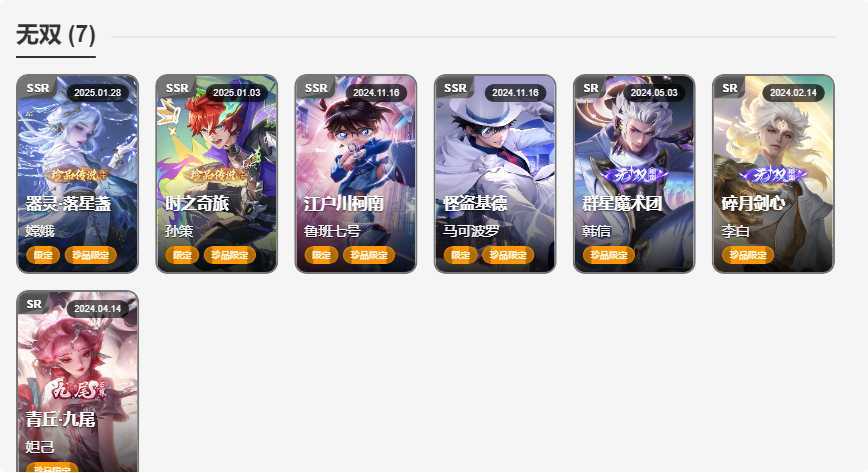Select the 无双 (7) section heading

(56, 35)
